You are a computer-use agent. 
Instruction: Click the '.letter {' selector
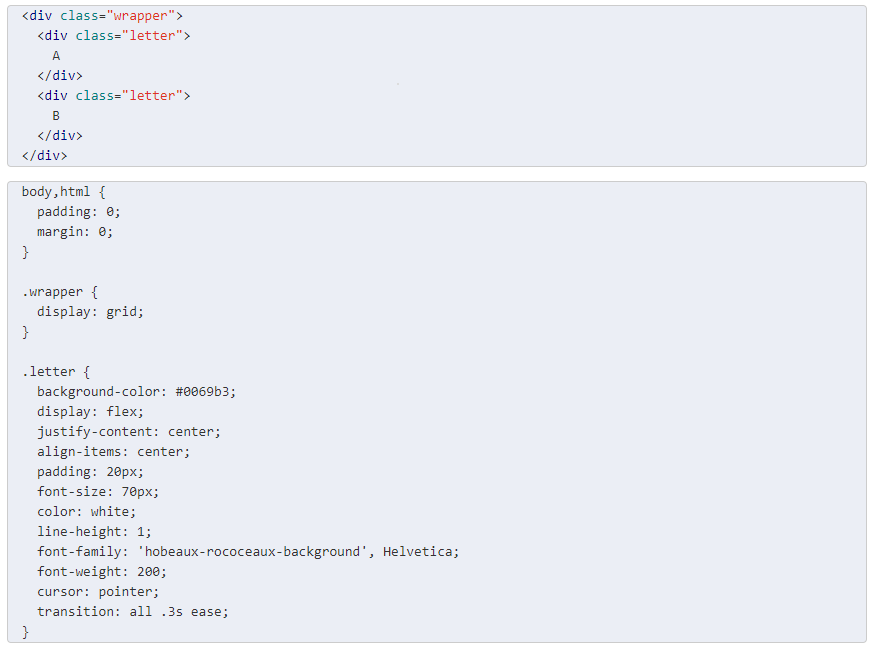pyautogui.click(x=56, y=372)
